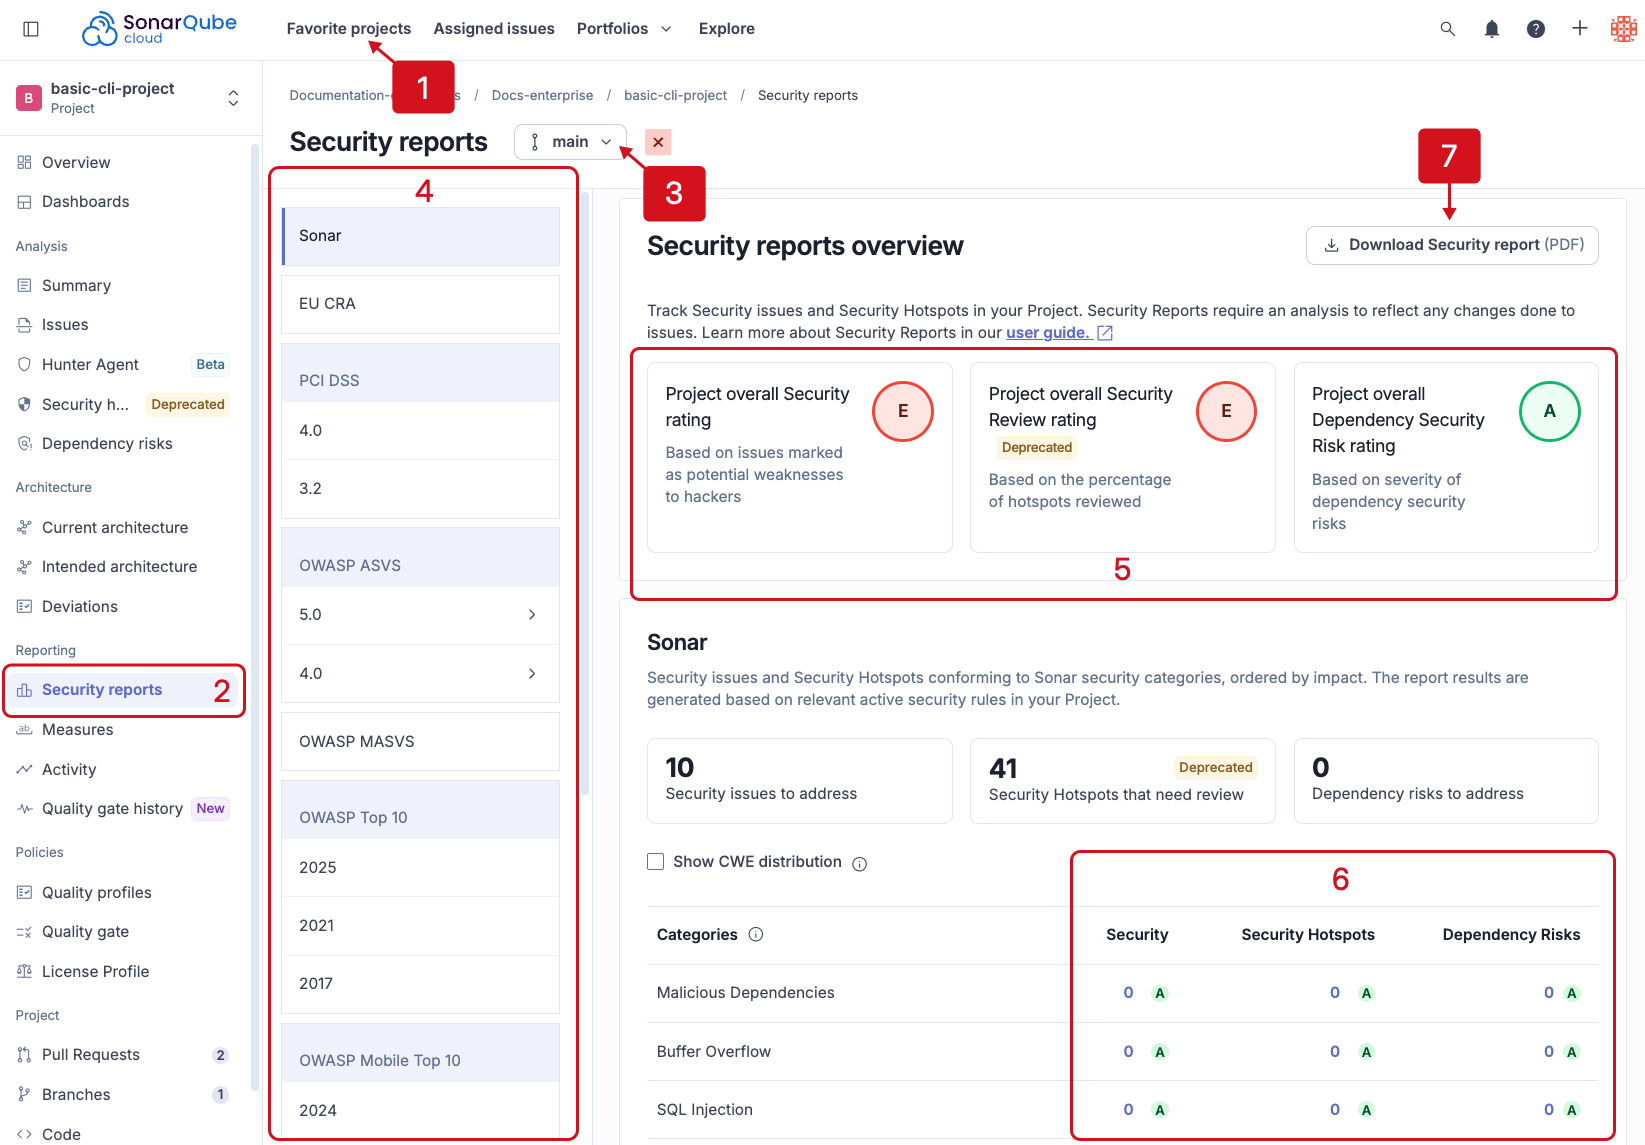Select OWASP Top 10 2021
Image resolution: width=1645 pixels, height=1145 pixels.
[x=420, y=926]
